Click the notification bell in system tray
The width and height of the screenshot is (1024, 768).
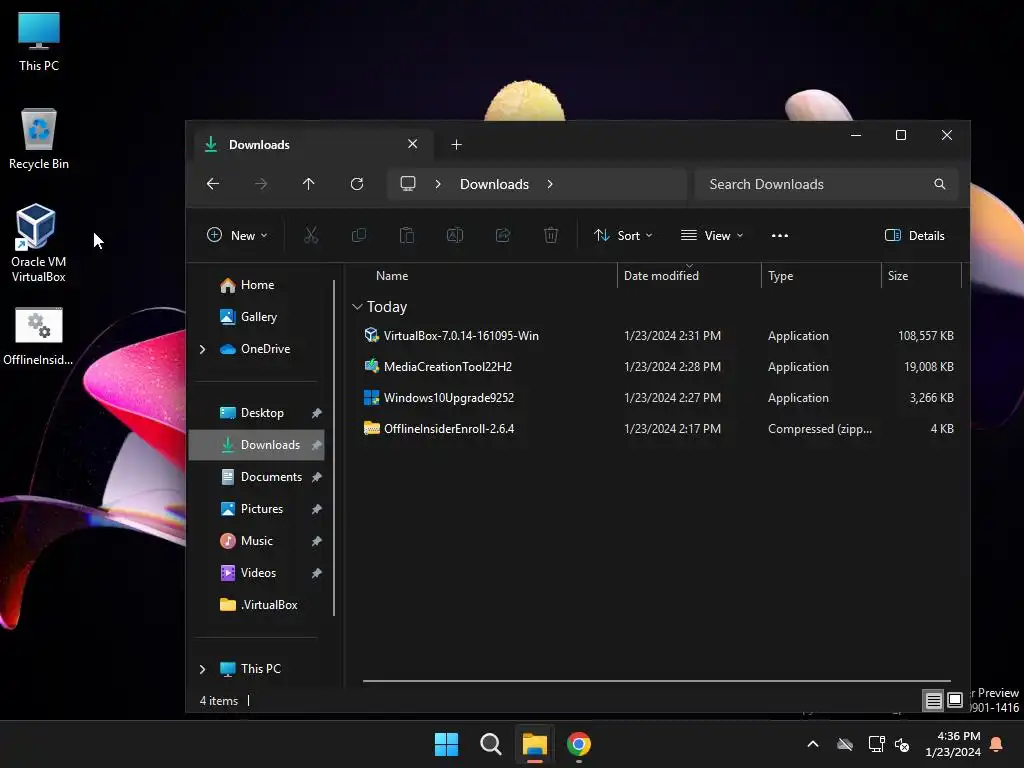[x=997, y=744]
